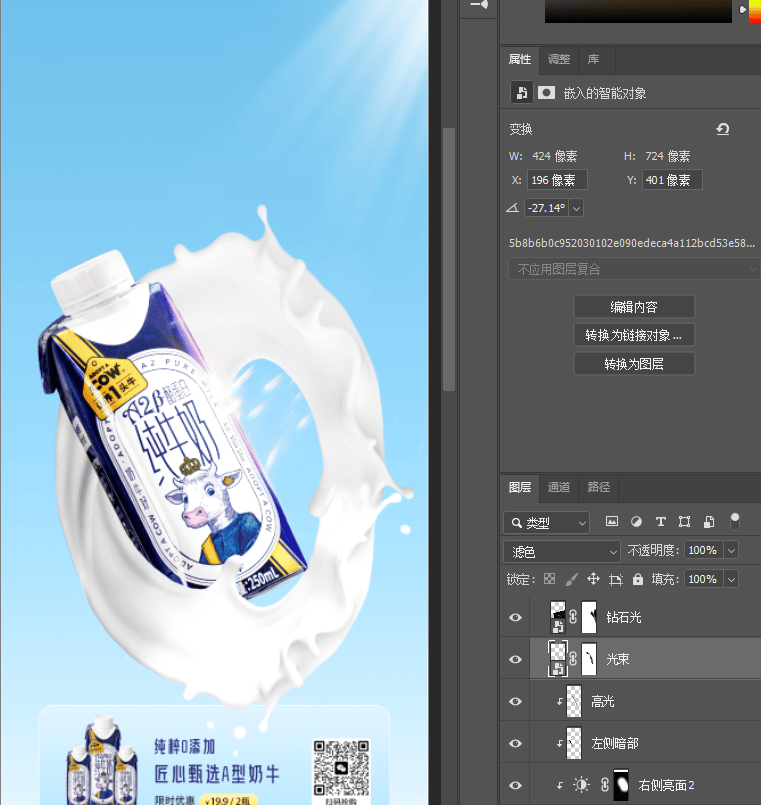
Task: Click the Y position field 401 像素
Action: click(672, 180)
